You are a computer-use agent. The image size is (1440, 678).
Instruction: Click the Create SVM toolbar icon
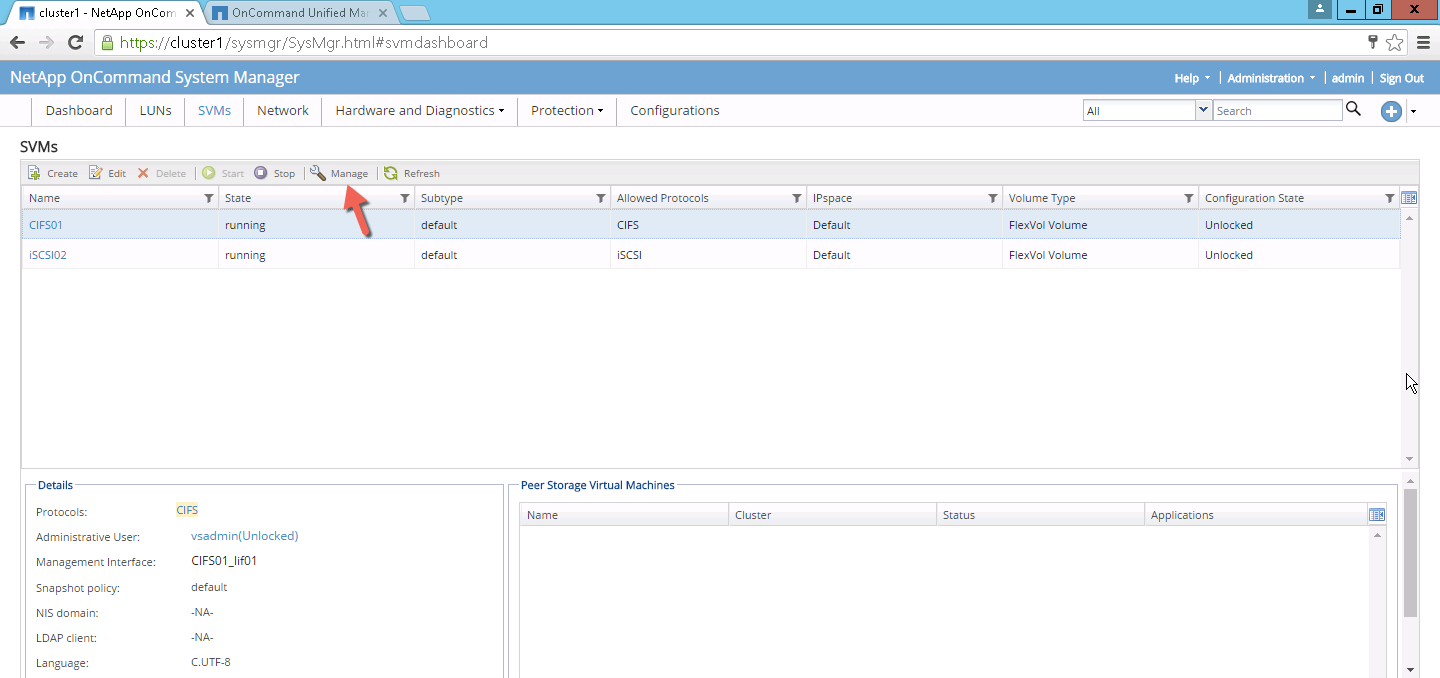click(34, 173)
